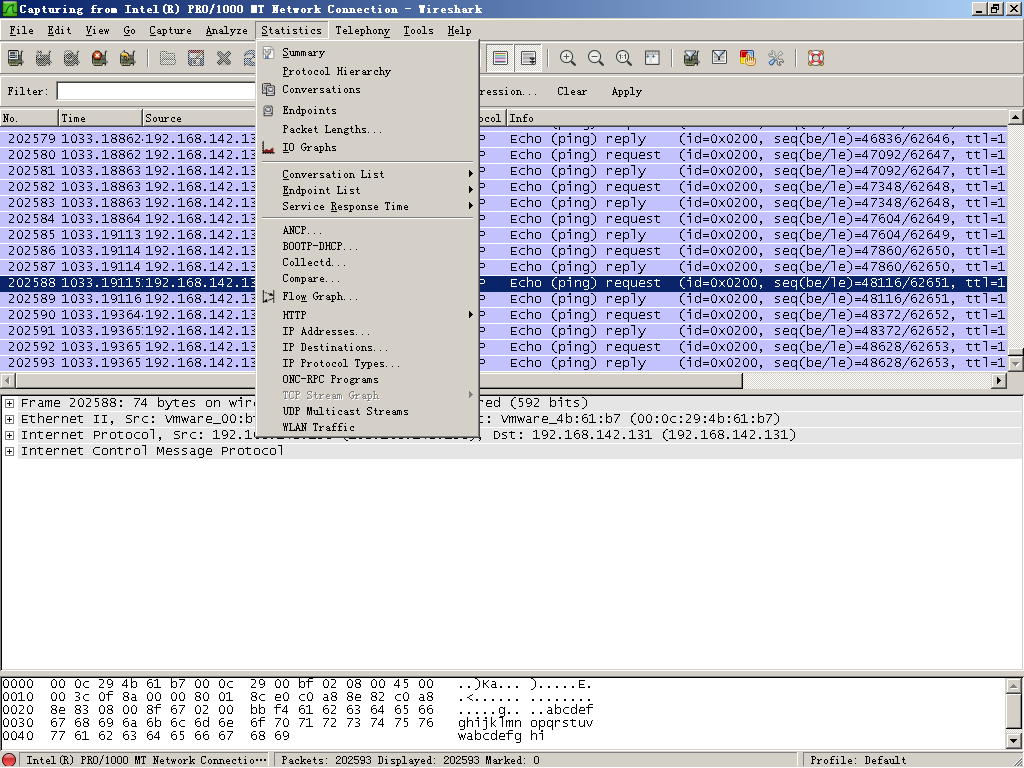Viewport: 1024px width, 768px height.
Task: Click the IO Graphs chart icon
Action: click(x=268, y=148)
